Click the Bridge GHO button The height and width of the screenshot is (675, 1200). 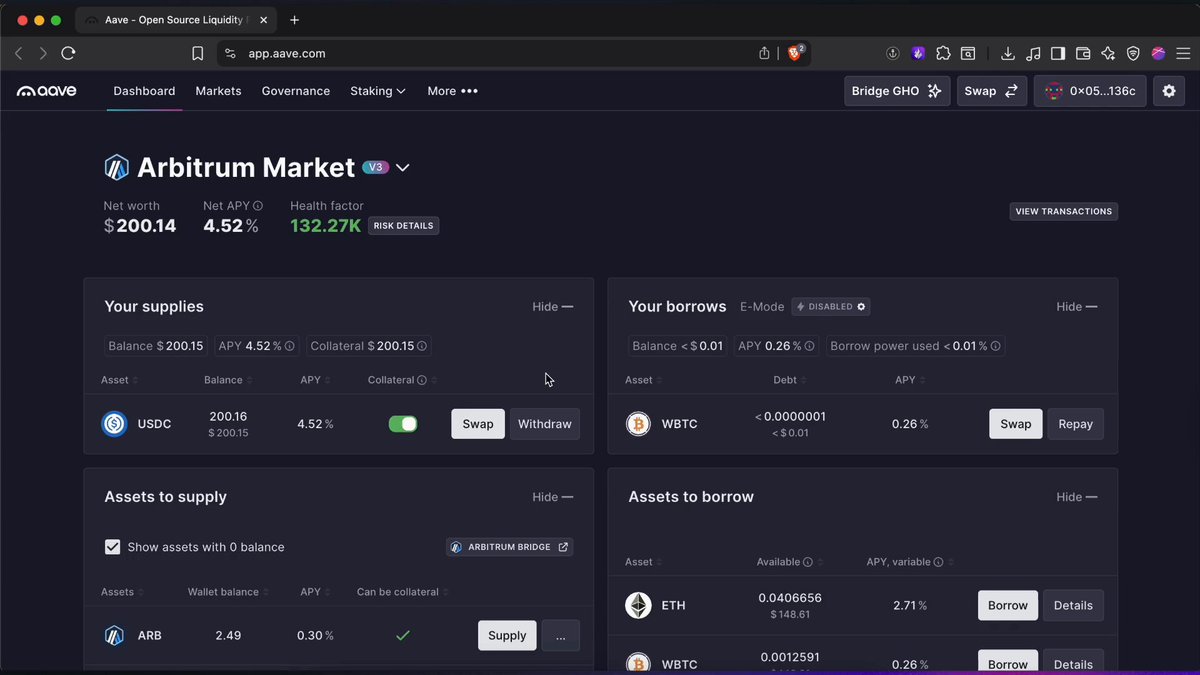point(897,91)
